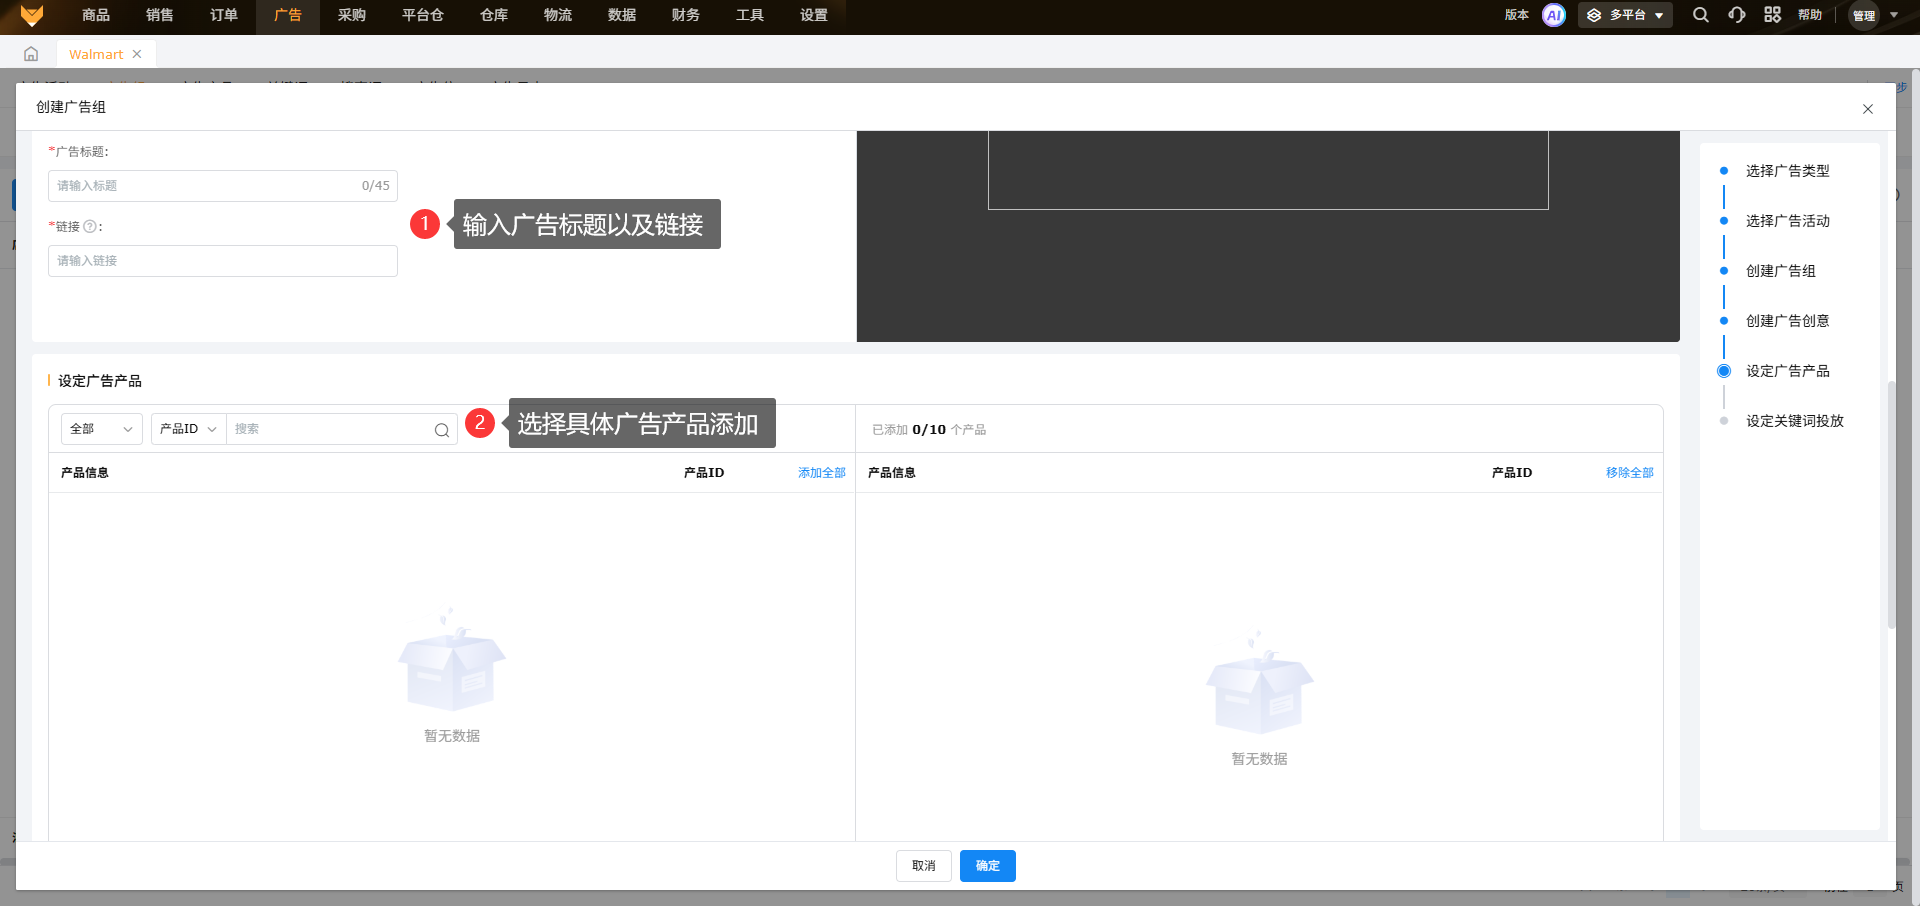Close the 创建广告组 dialog
The image size is (1920, 906).
1867,109
